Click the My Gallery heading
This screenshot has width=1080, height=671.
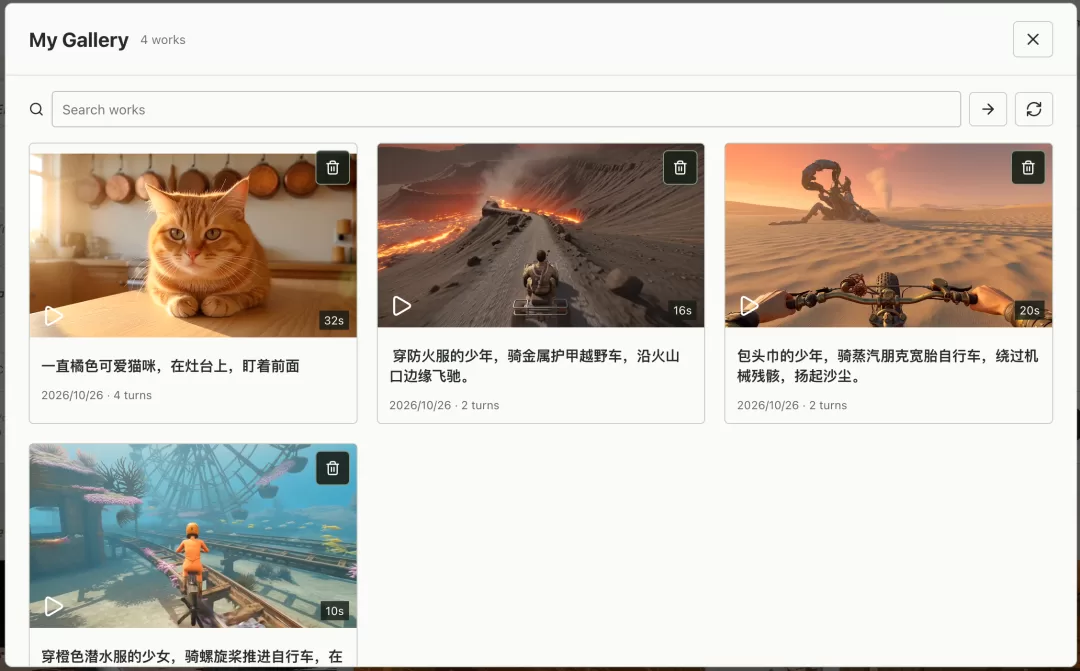79,40
